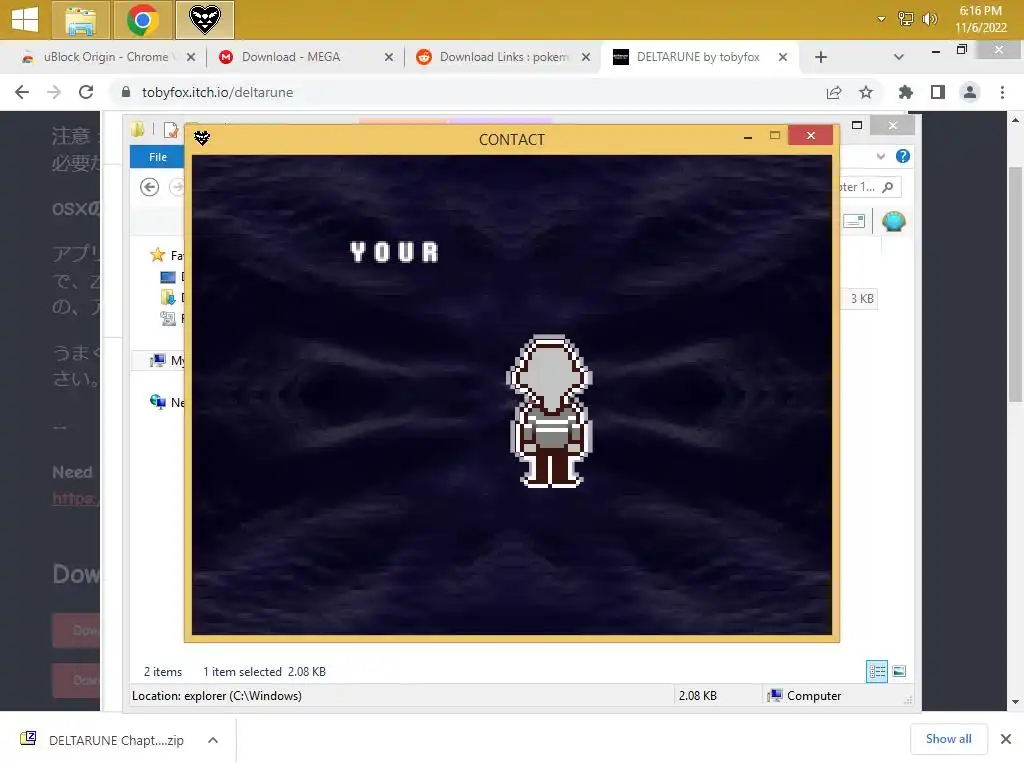Expand the download item options chevron
The height and width of the screenshot is (768, 1024).
pos(213,740)
